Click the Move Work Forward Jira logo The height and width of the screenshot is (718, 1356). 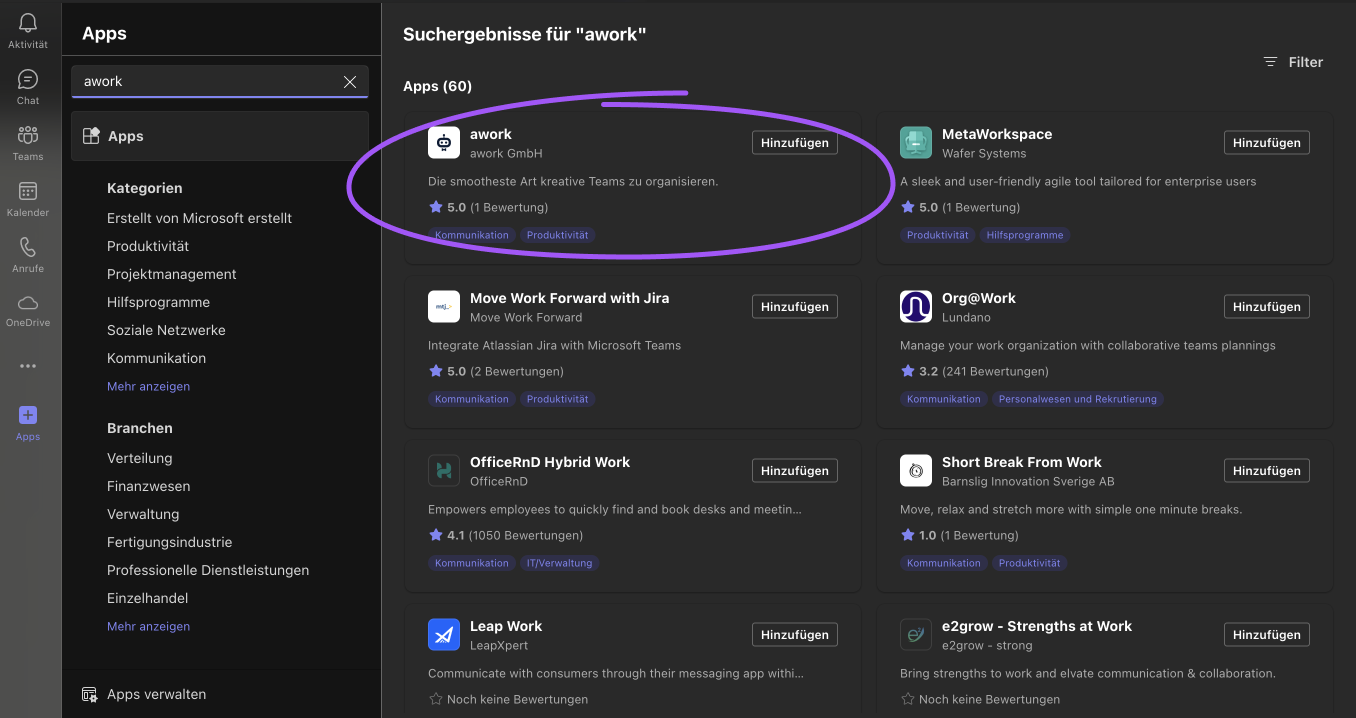click(444, 307)
